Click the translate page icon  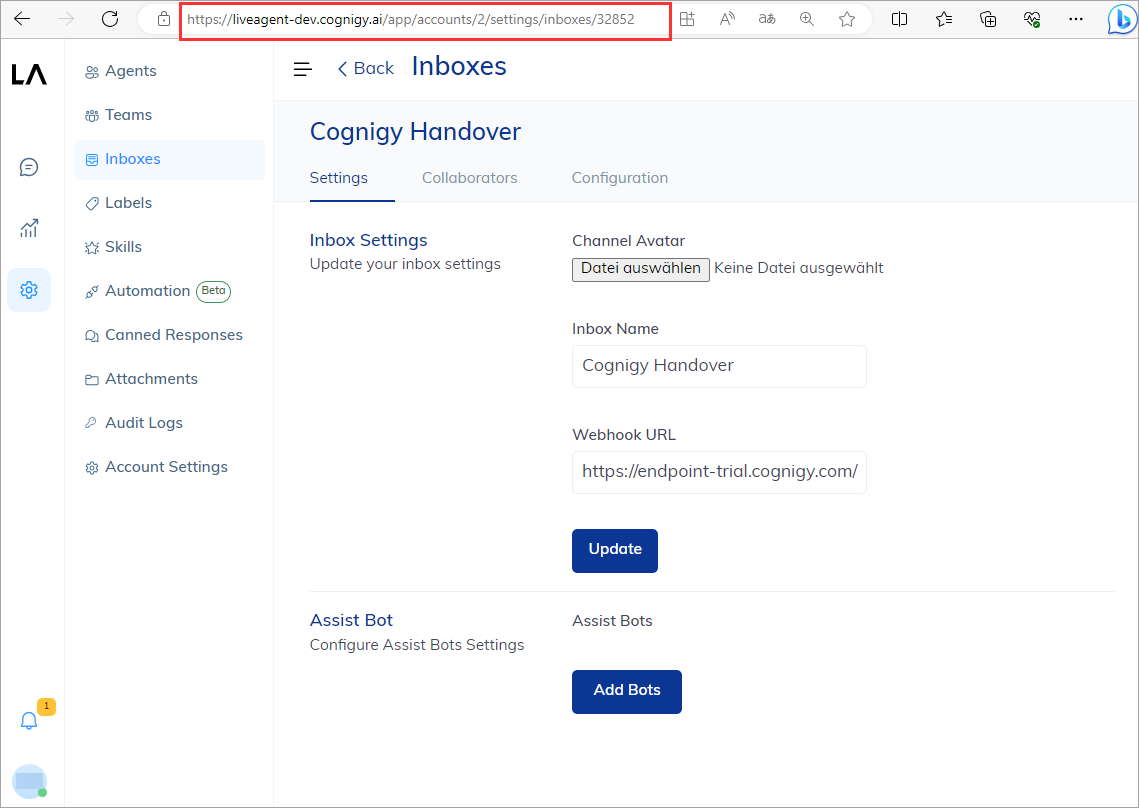(x=767, y=19)
